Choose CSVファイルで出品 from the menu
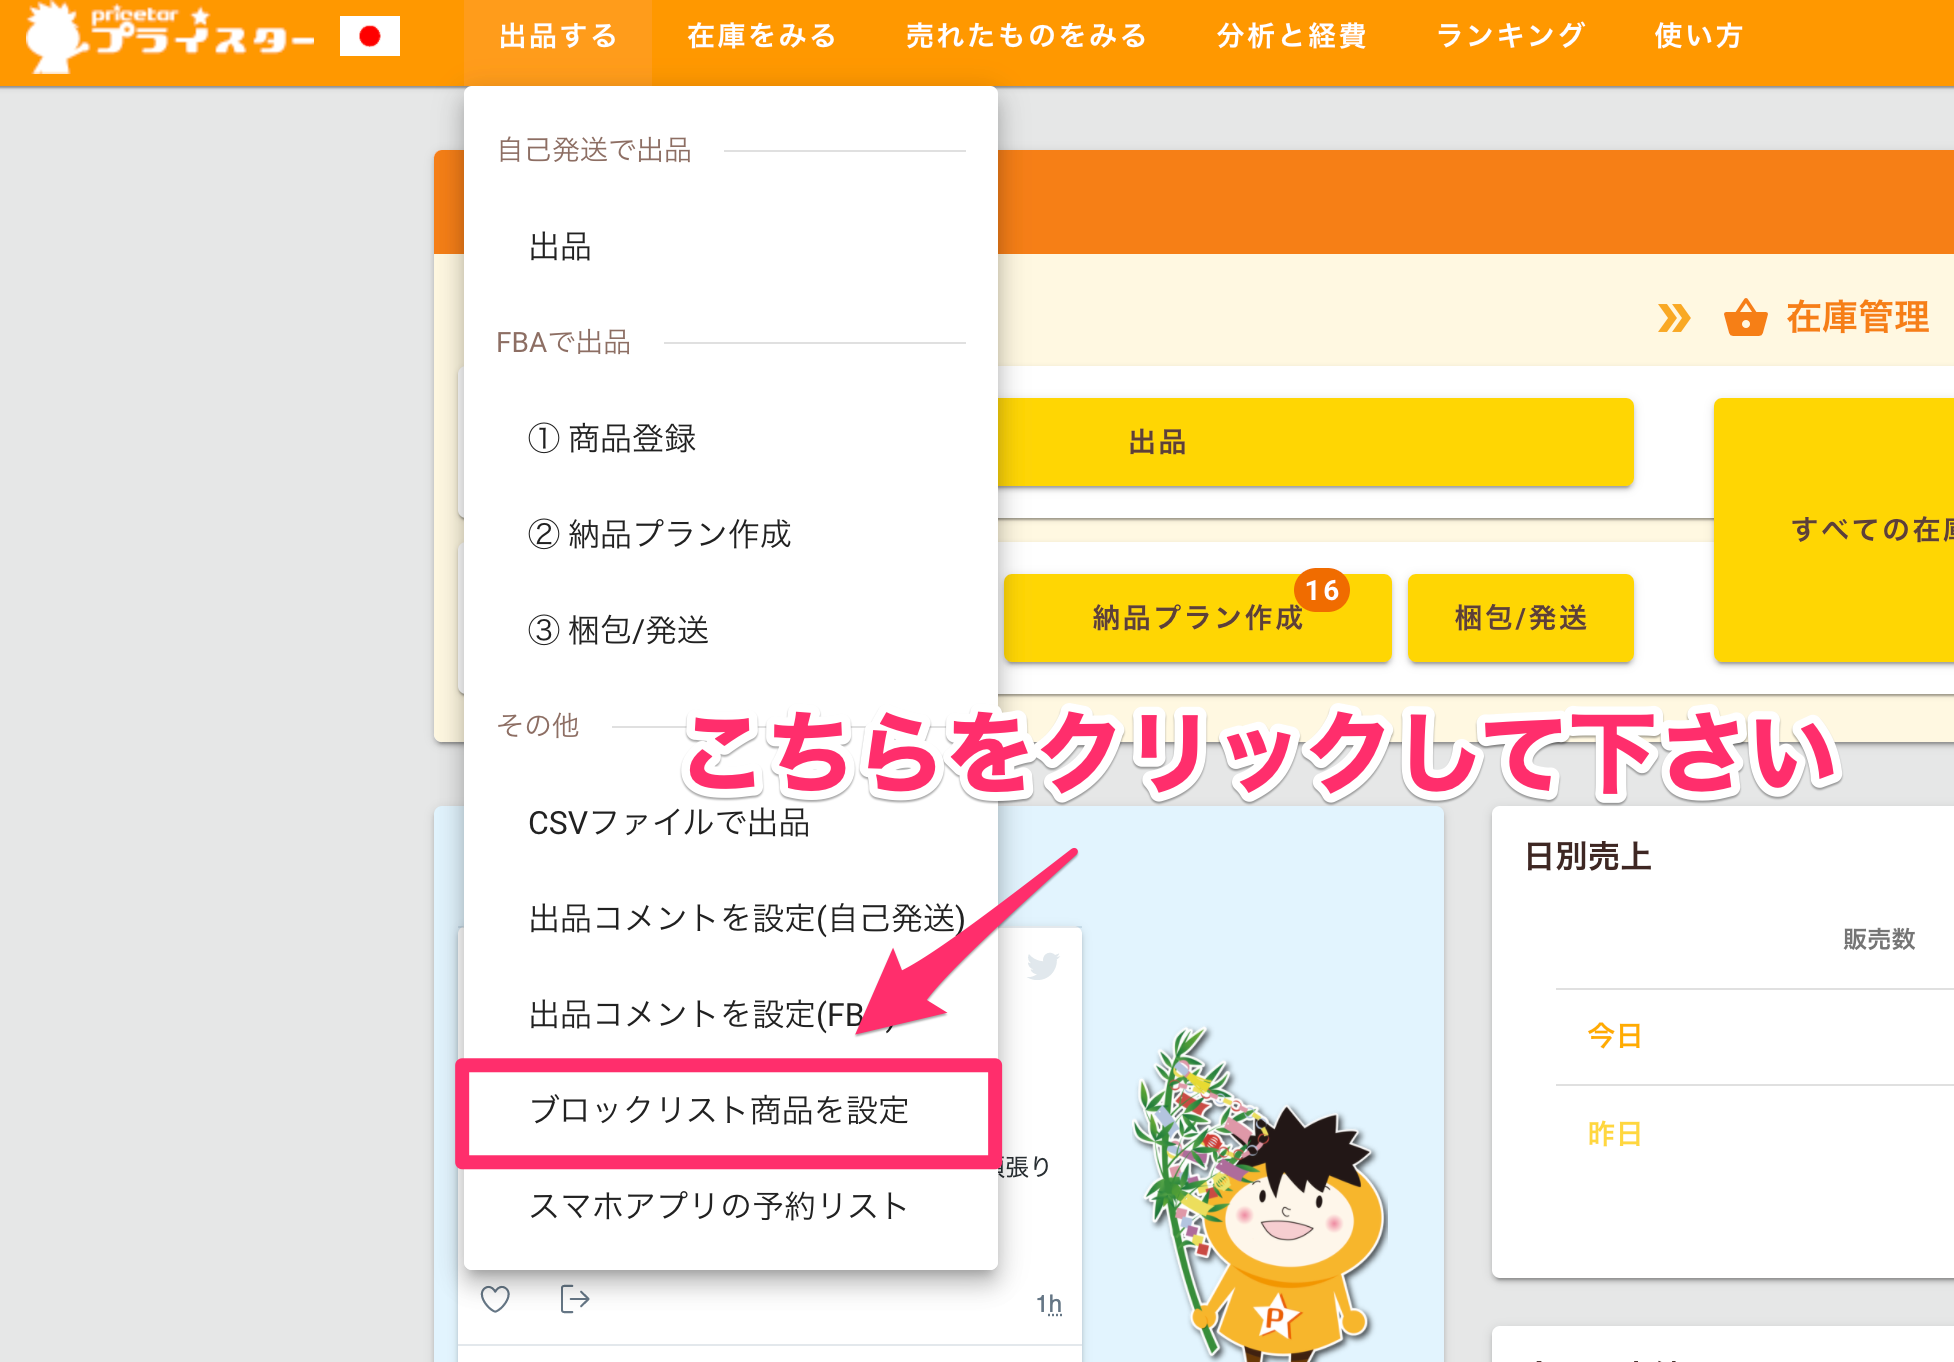The height and width of the screenshot is (1362, 1954). (668, 822)
